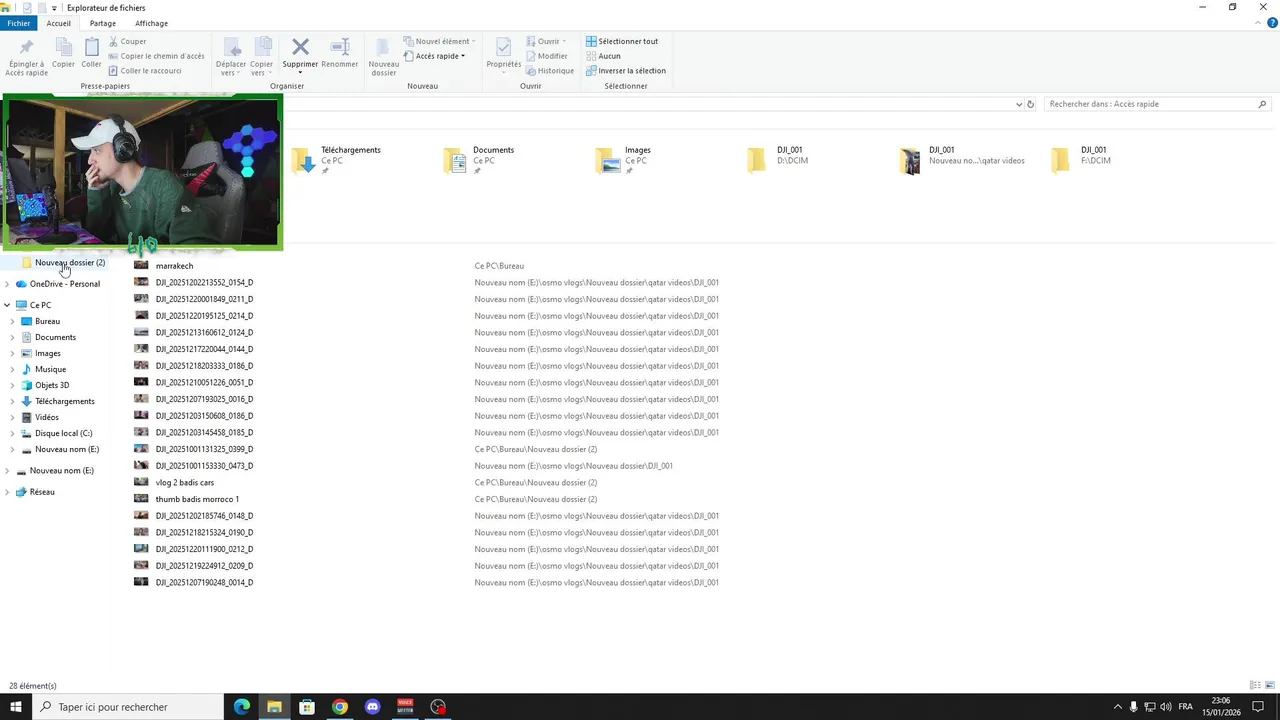Click the Renommer icon
The width and height of the screenshot is (1280, 720).
click(x=340, y=47)
